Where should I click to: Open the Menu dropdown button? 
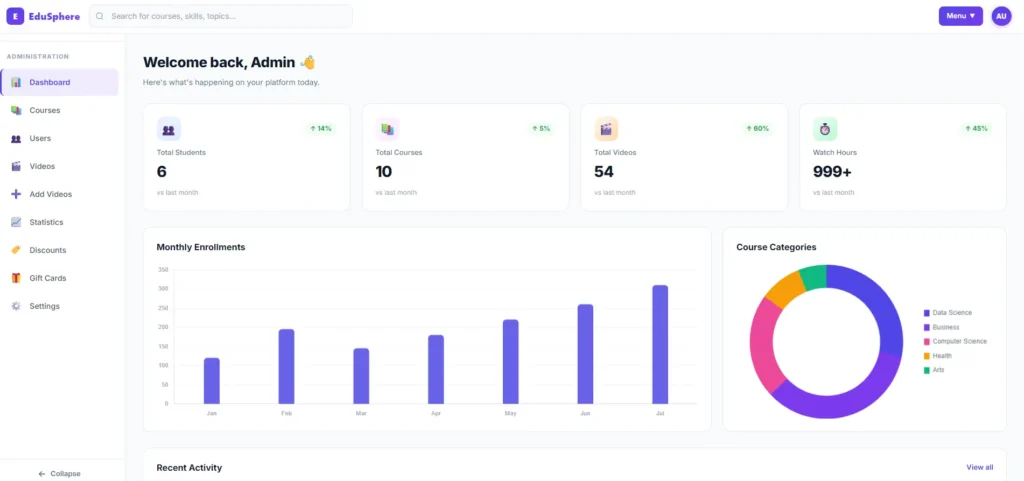coord(961,16)
